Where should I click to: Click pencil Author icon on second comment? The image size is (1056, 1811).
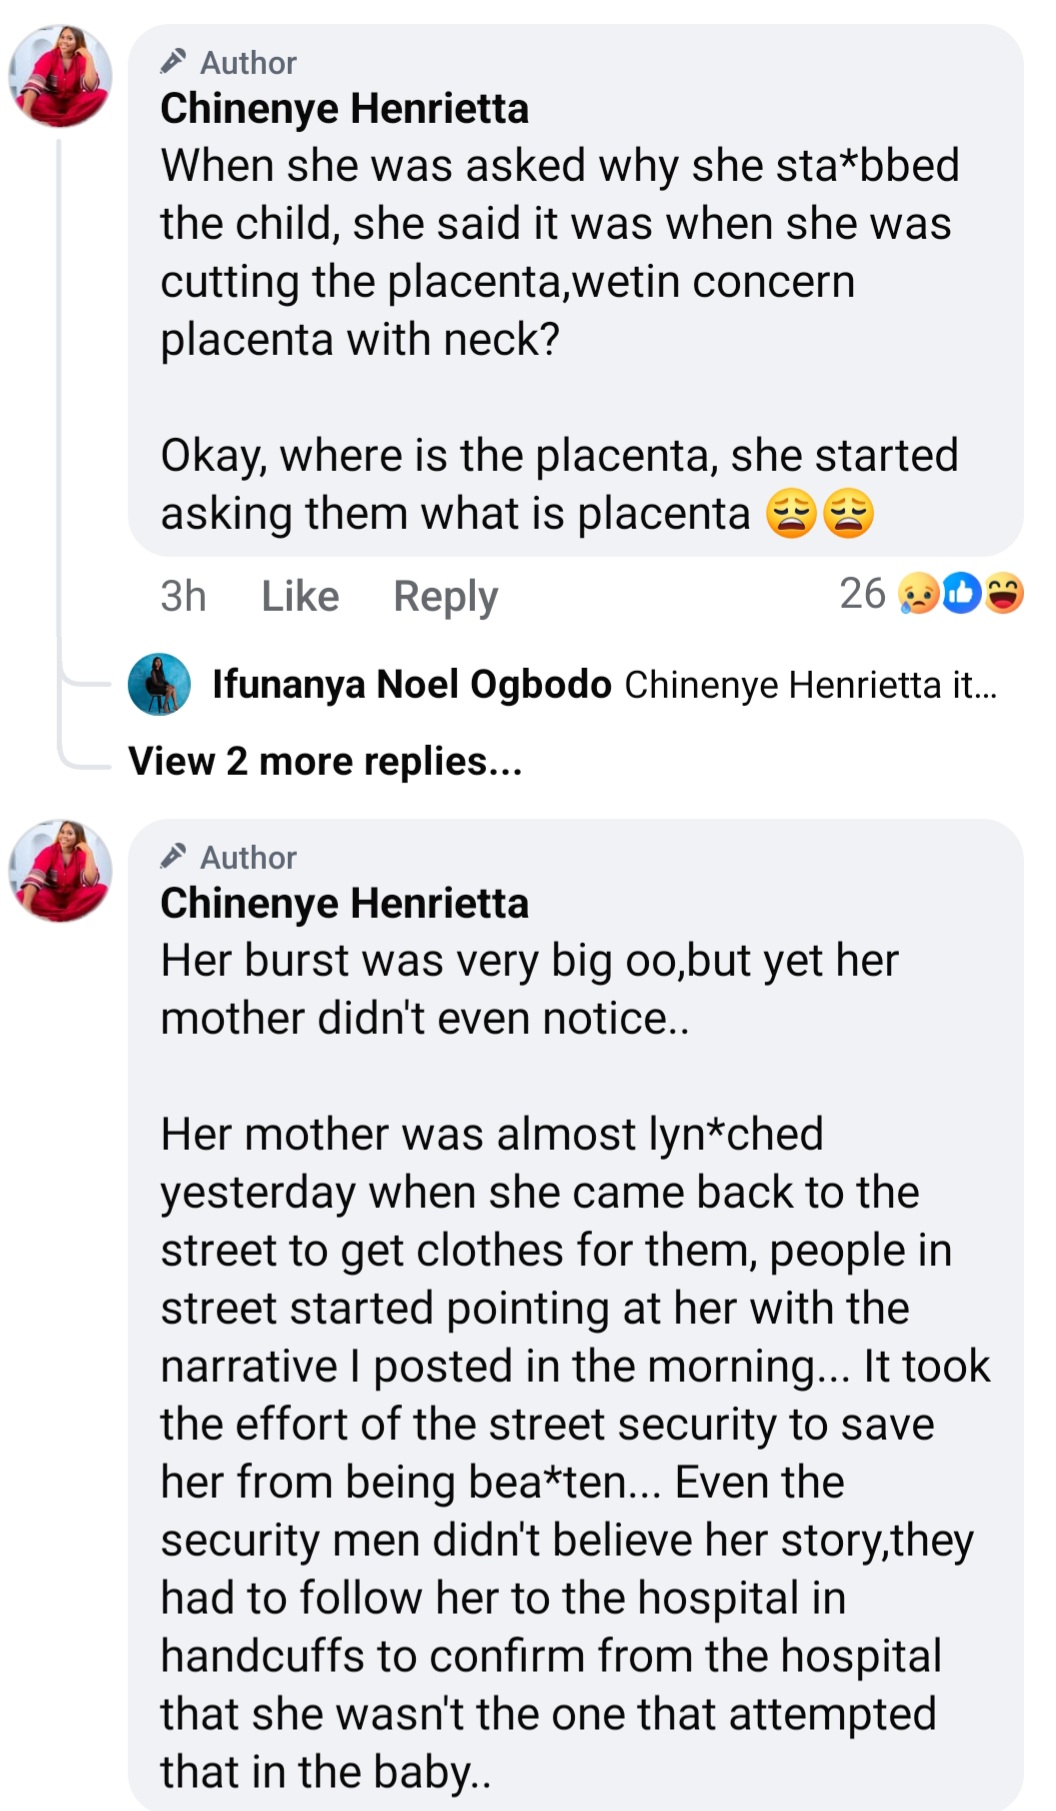(173, 857)
